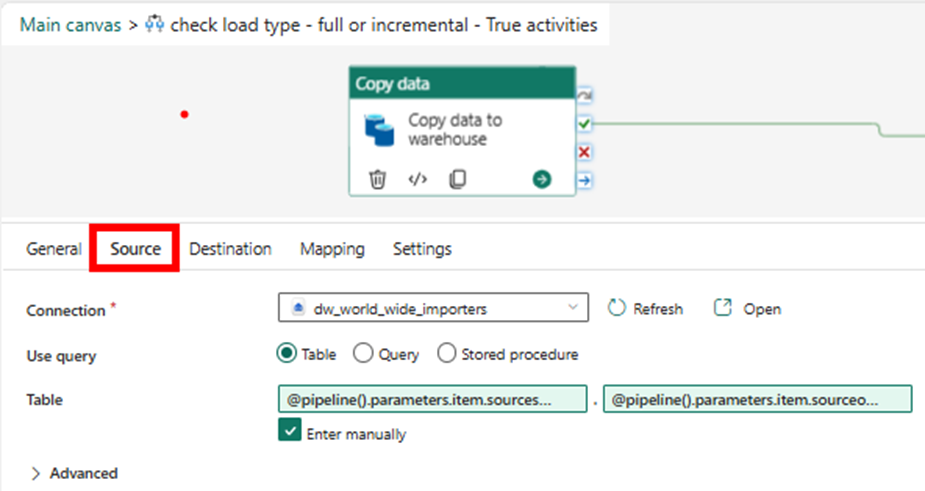Open the Connection dropdown

point(433,309)
